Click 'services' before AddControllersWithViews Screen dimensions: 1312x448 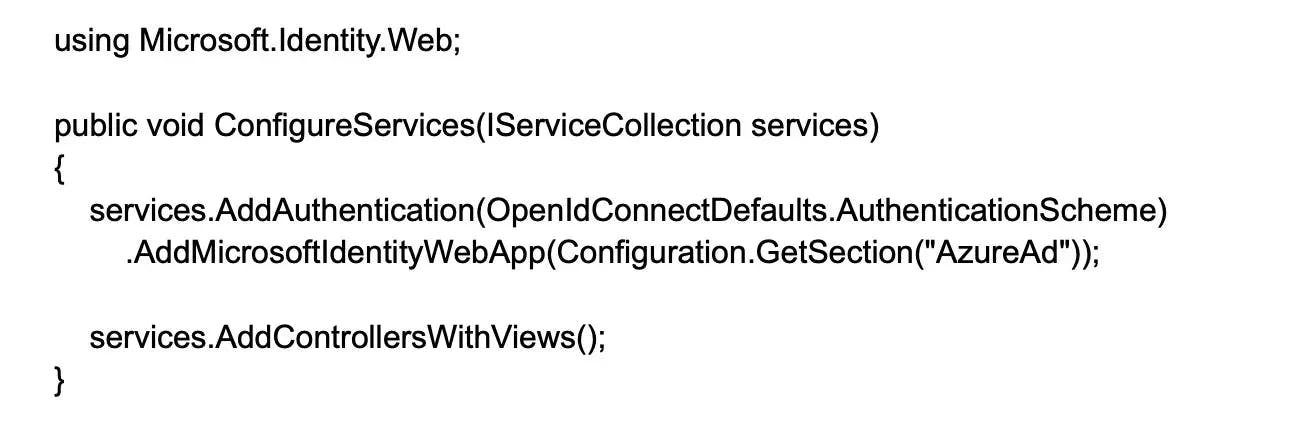(148, 338)
